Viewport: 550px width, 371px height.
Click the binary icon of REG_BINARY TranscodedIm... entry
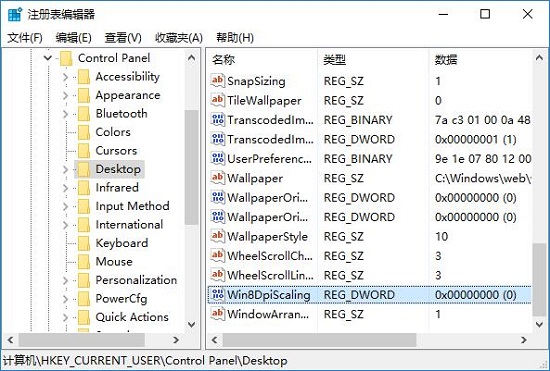pyautogui.click(x=217, y=120)
